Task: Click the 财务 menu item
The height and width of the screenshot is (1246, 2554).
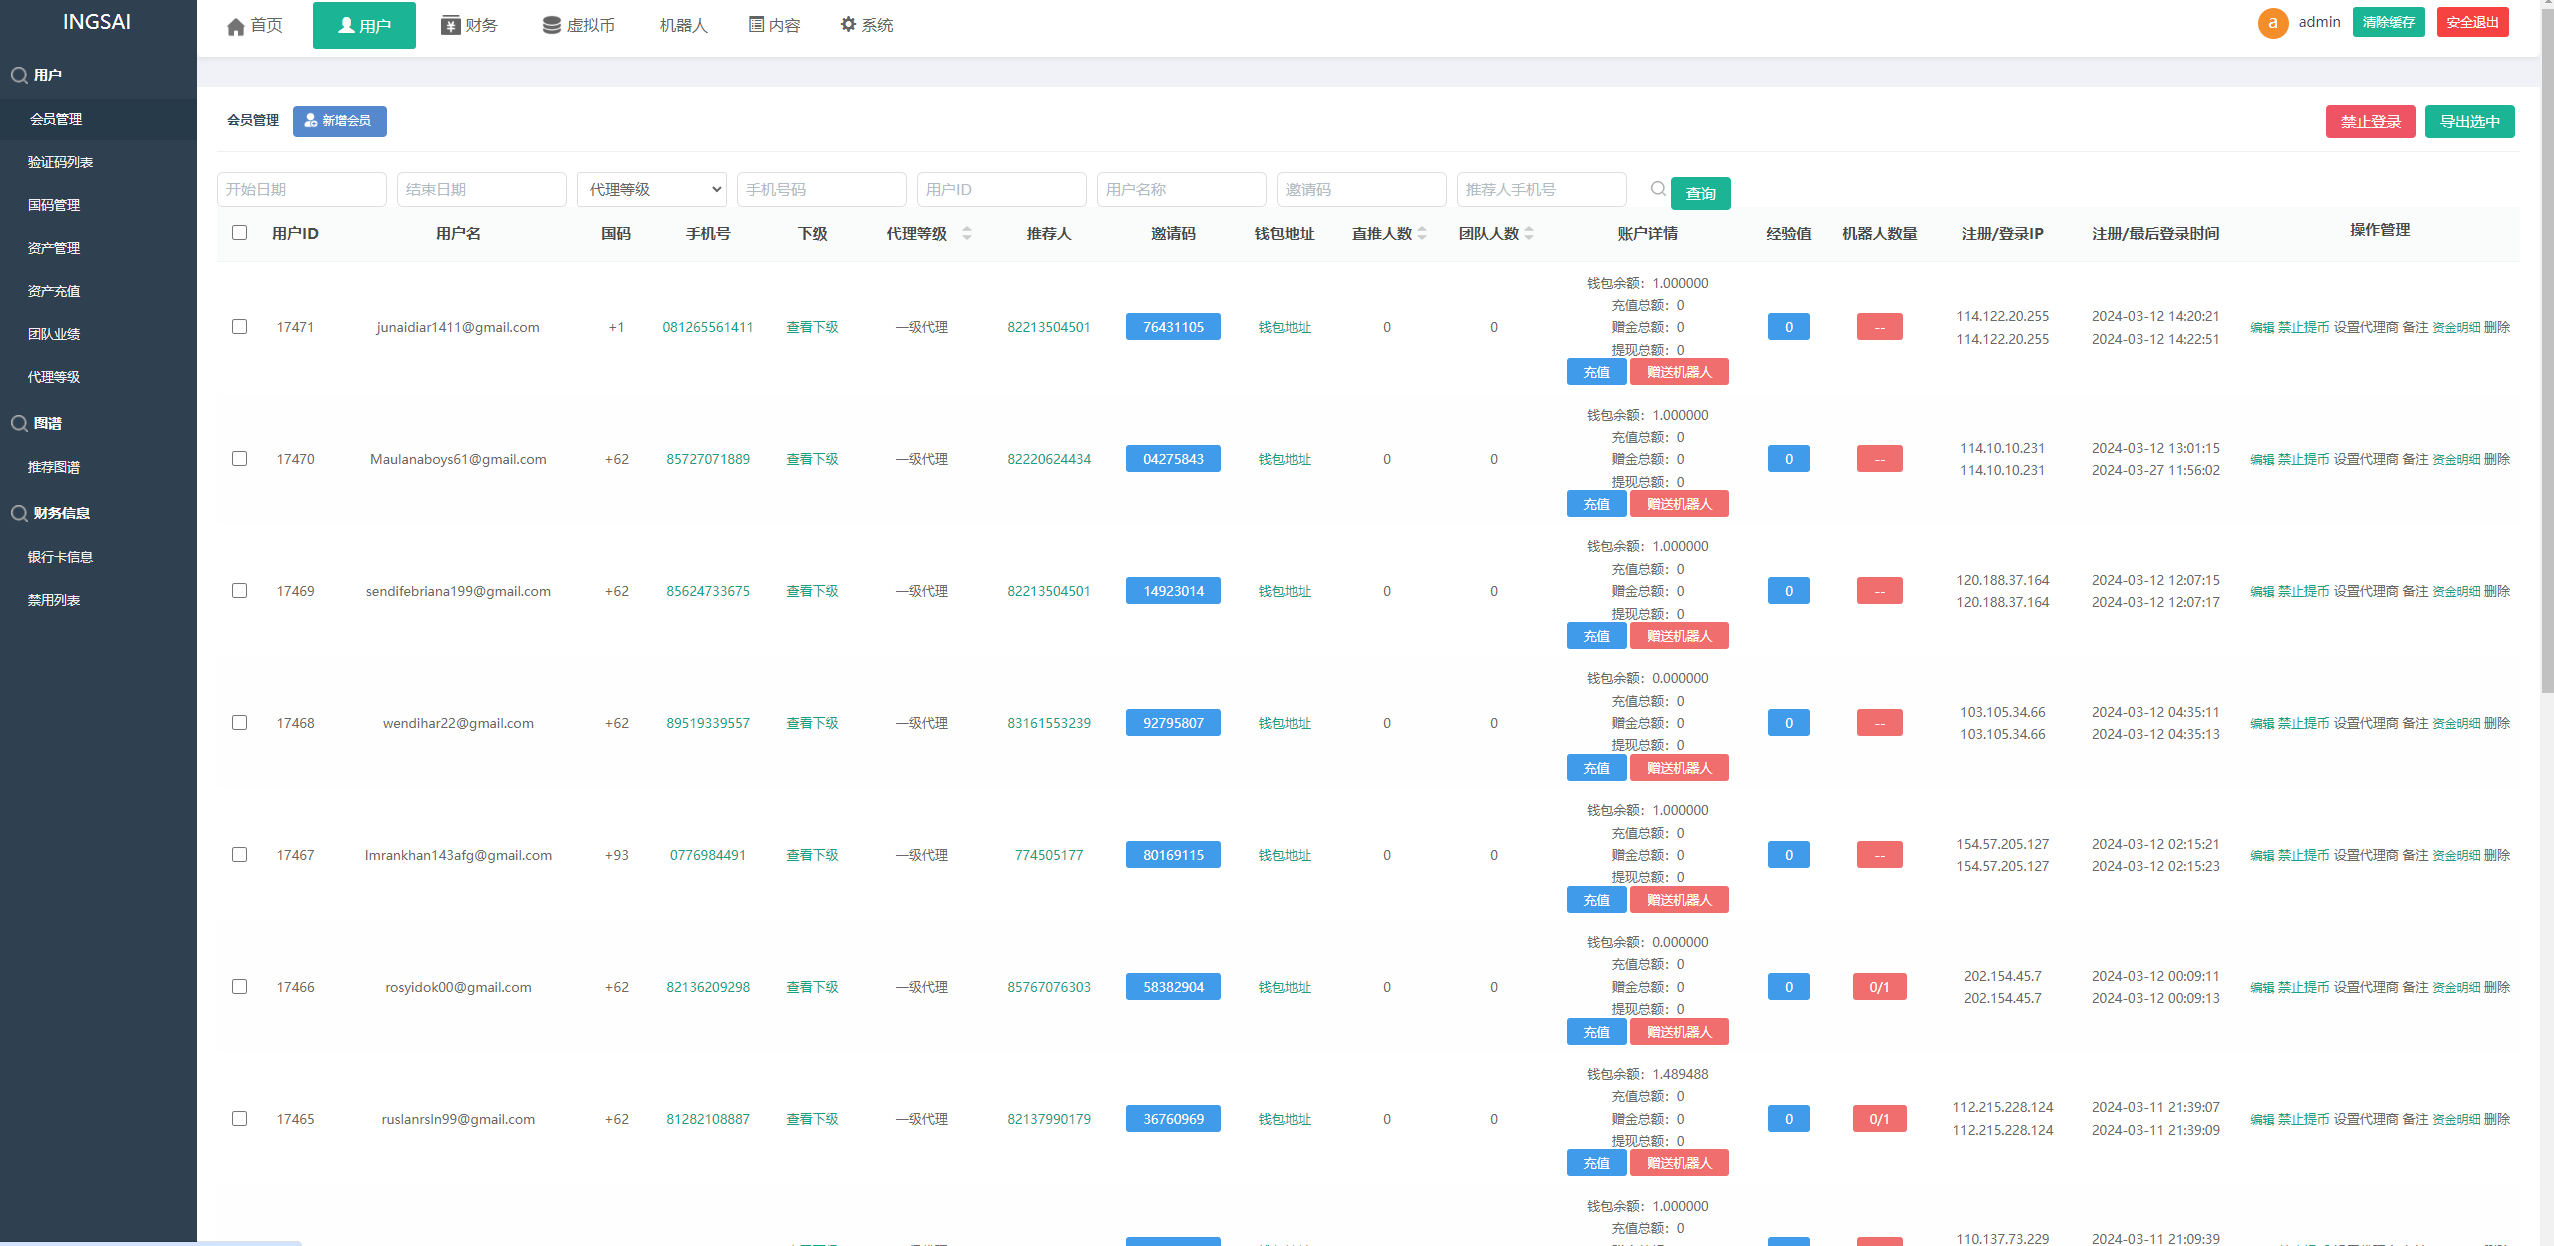Action: [x=472, y=24]
